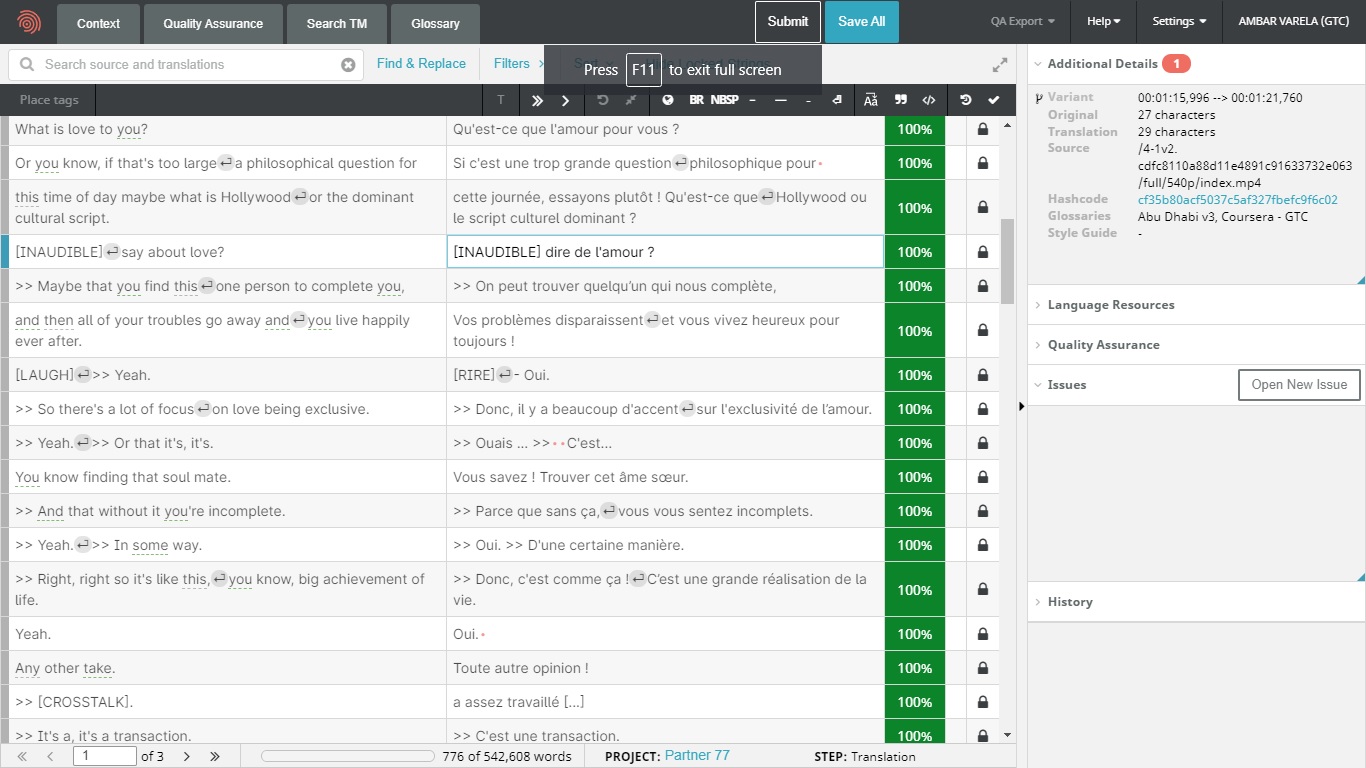Clear the search field with X icon

point(348,65)
